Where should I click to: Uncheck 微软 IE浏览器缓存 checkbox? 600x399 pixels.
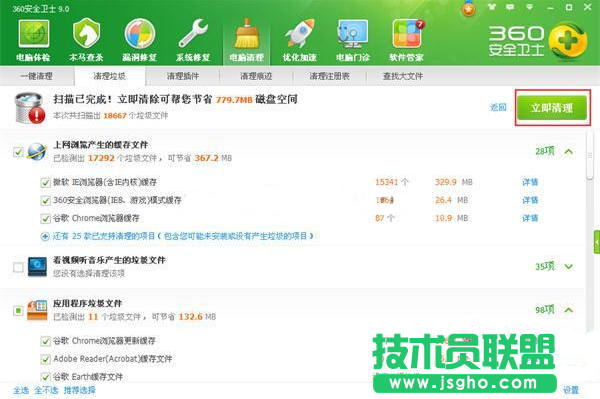46,182
